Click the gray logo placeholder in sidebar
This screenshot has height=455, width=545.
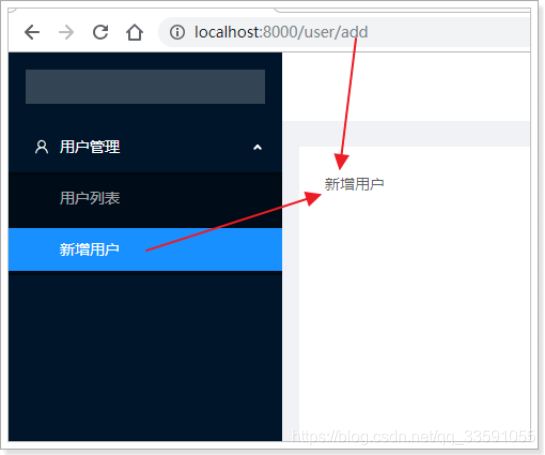pos(145,87)
